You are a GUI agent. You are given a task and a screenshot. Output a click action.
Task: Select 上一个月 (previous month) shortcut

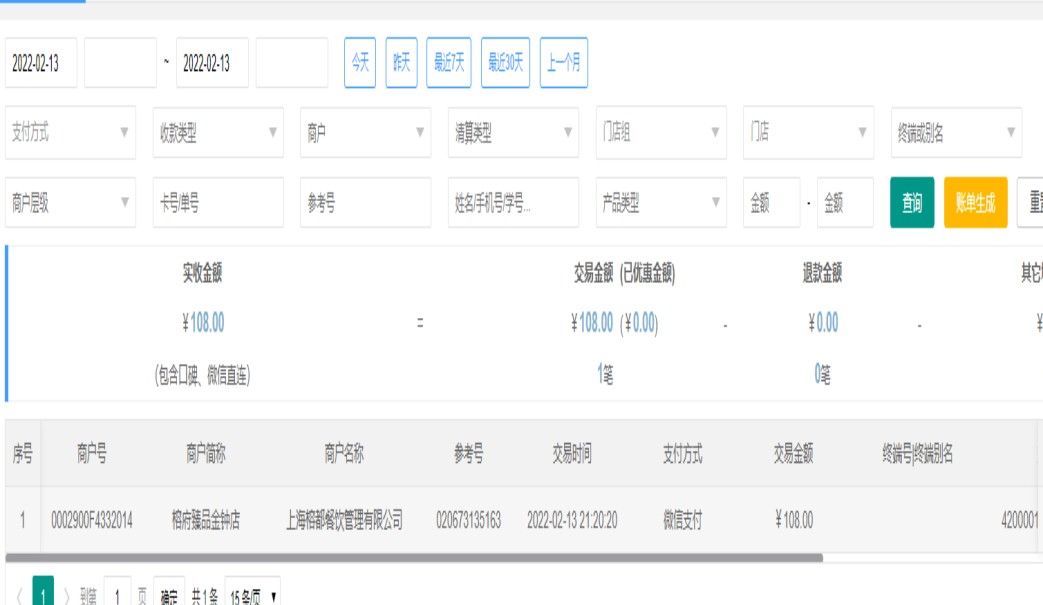tap(563, 63)
